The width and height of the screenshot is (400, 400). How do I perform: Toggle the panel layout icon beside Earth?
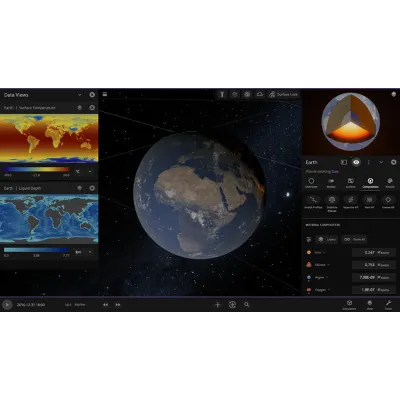click(x=344, y=162)
